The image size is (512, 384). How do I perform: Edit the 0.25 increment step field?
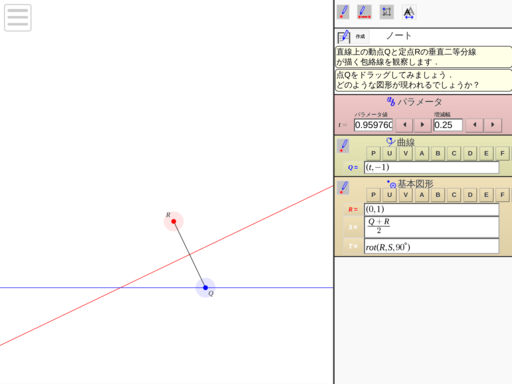[448, 125]
